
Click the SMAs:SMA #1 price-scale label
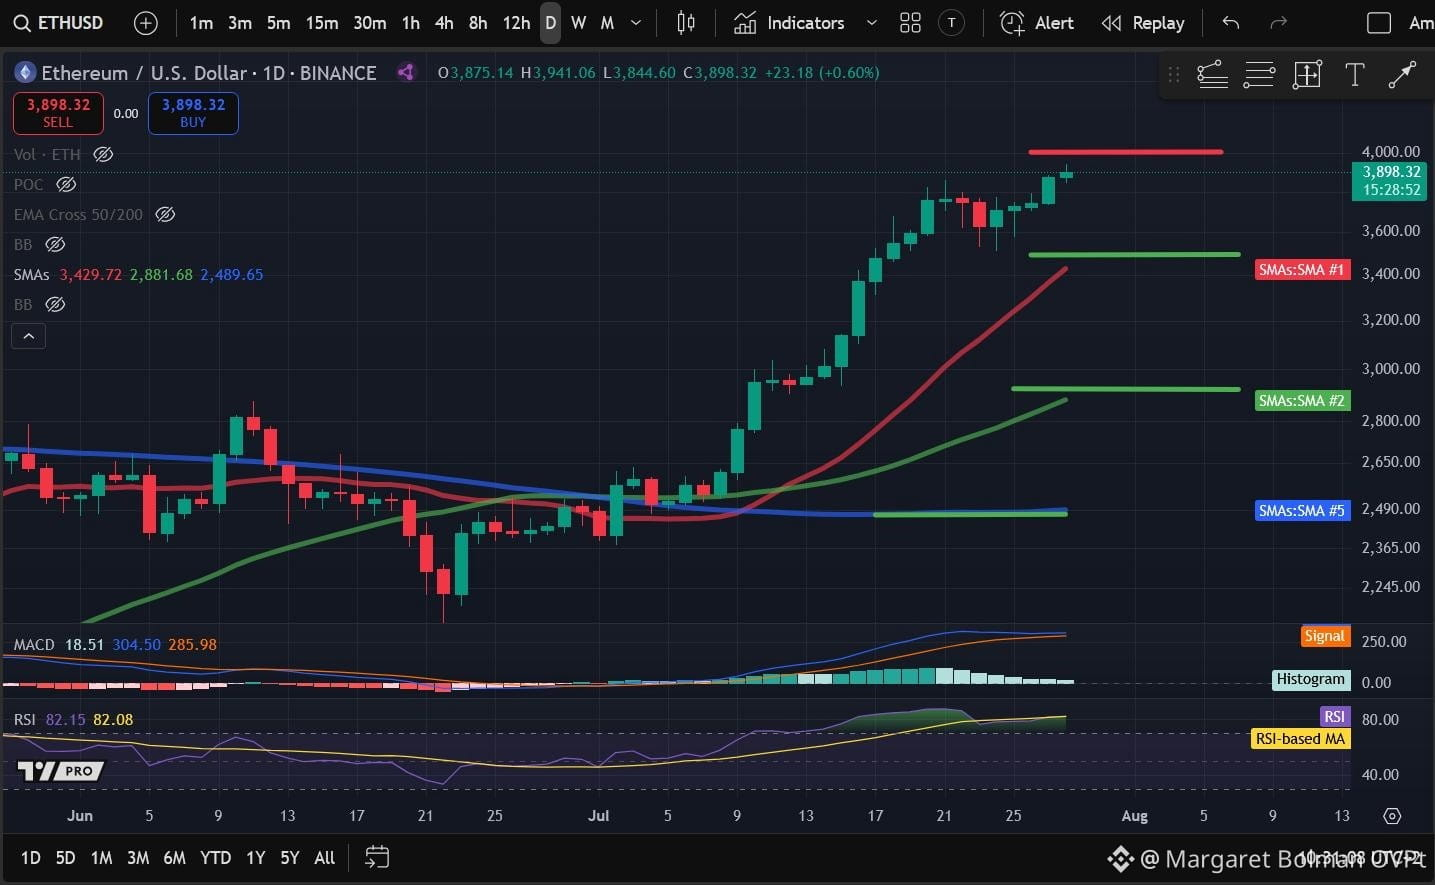point(1302,270)
